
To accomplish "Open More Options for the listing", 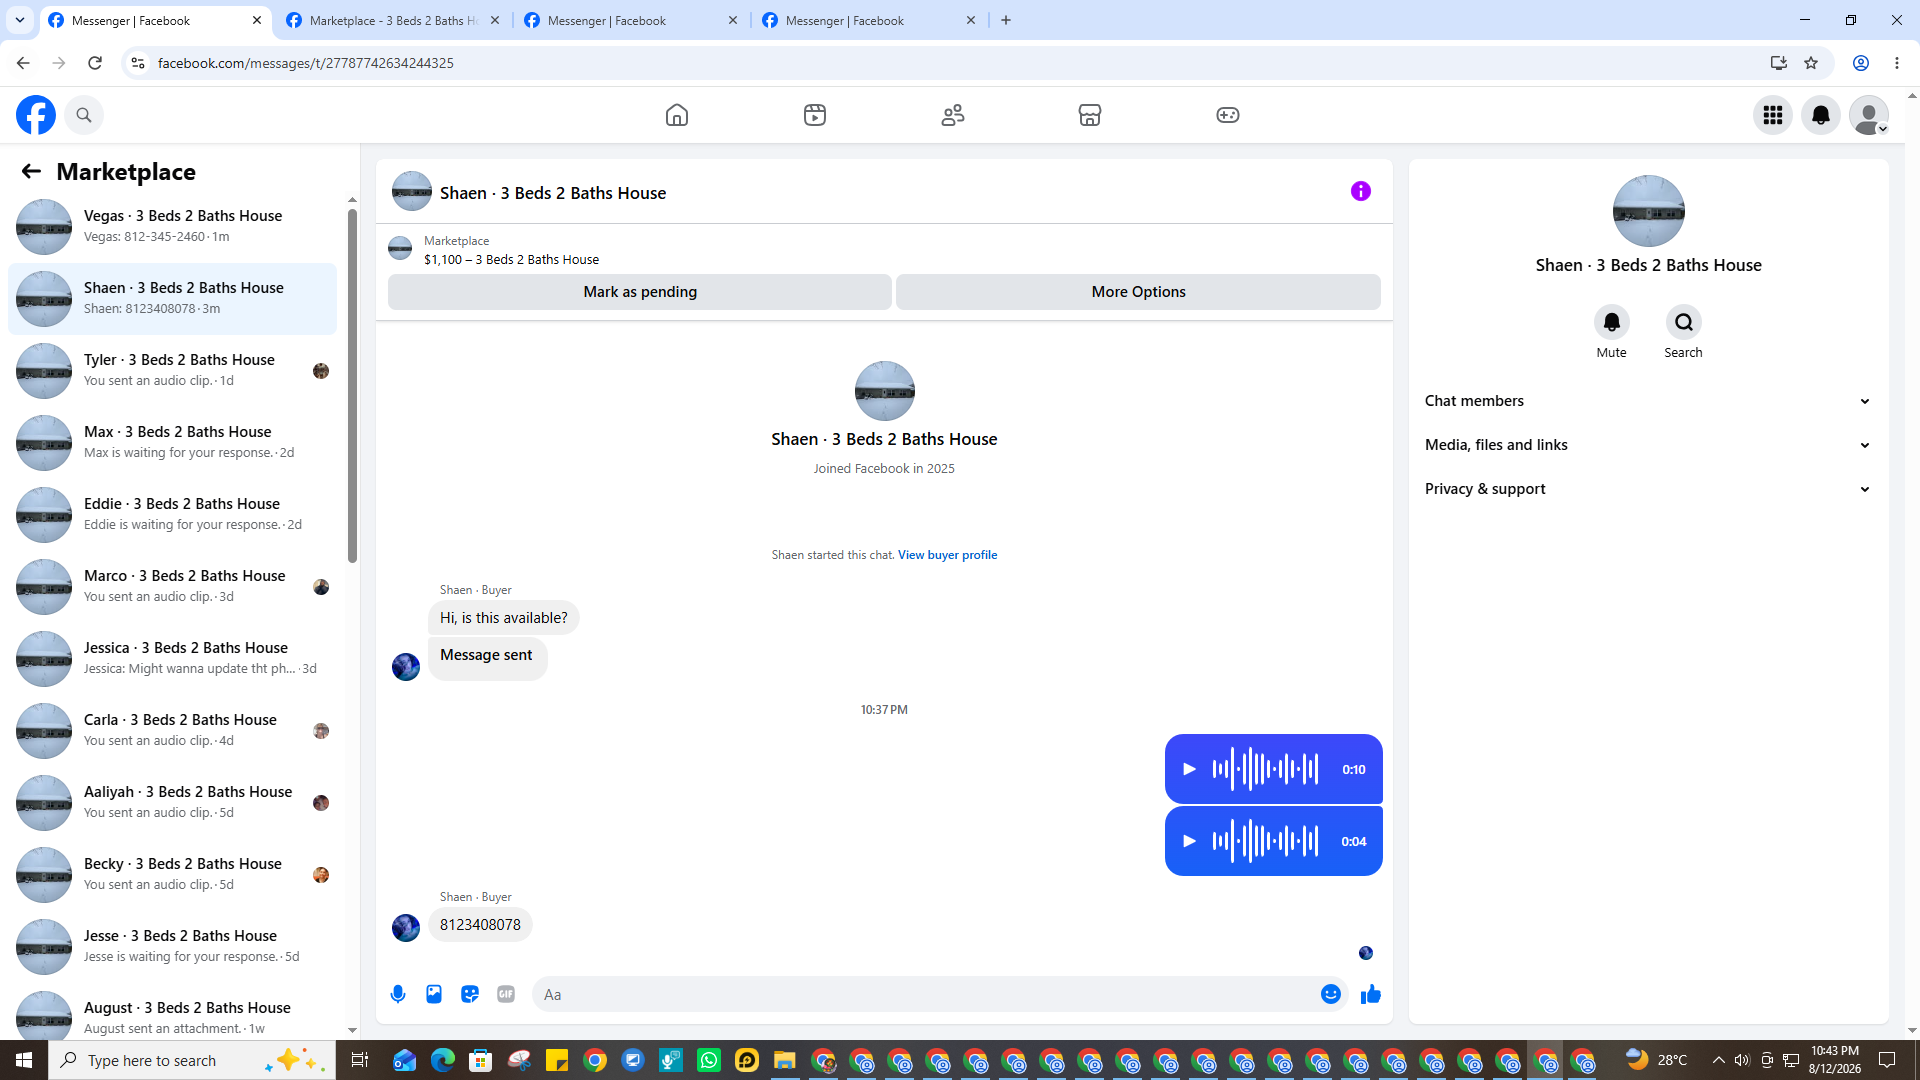I will pos(1138,292).
